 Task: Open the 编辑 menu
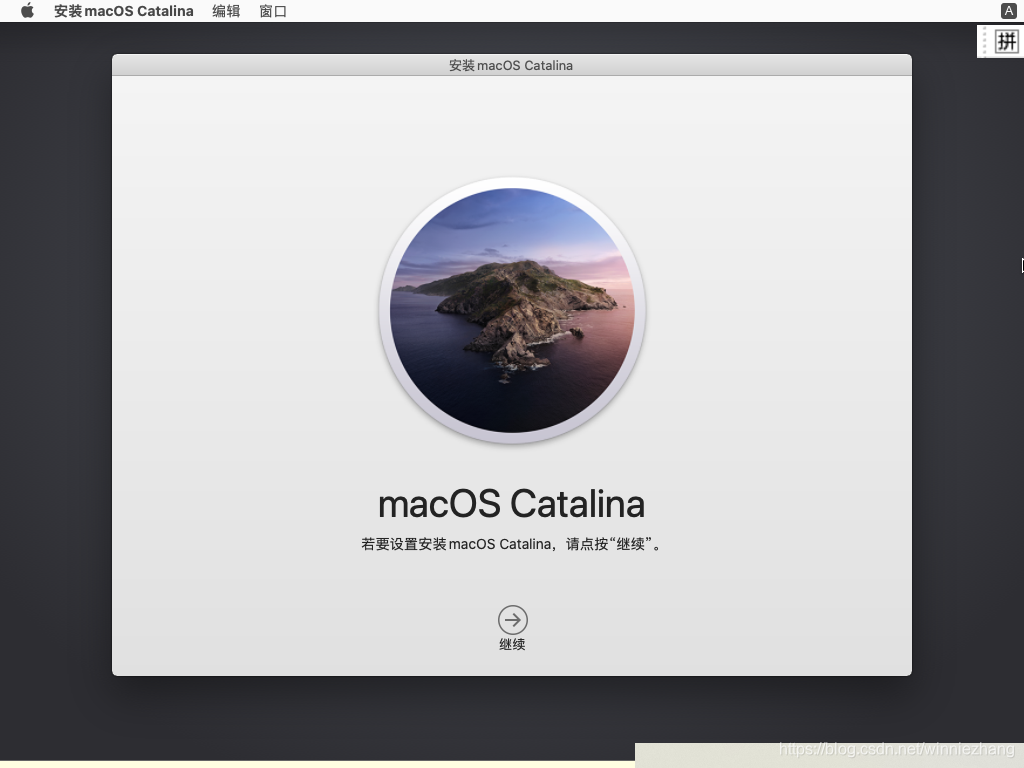tap(226, 11)
